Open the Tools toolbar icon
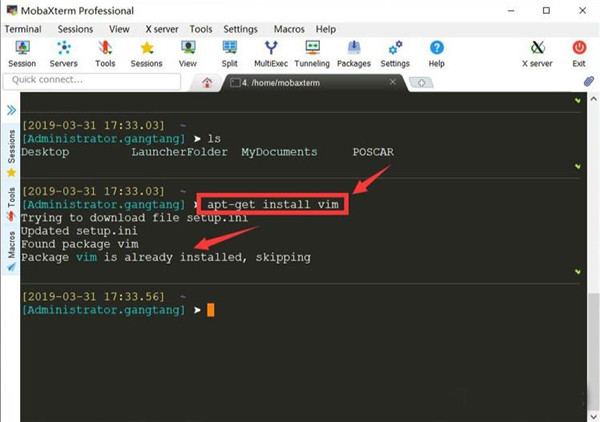 (x=105, y=54)
